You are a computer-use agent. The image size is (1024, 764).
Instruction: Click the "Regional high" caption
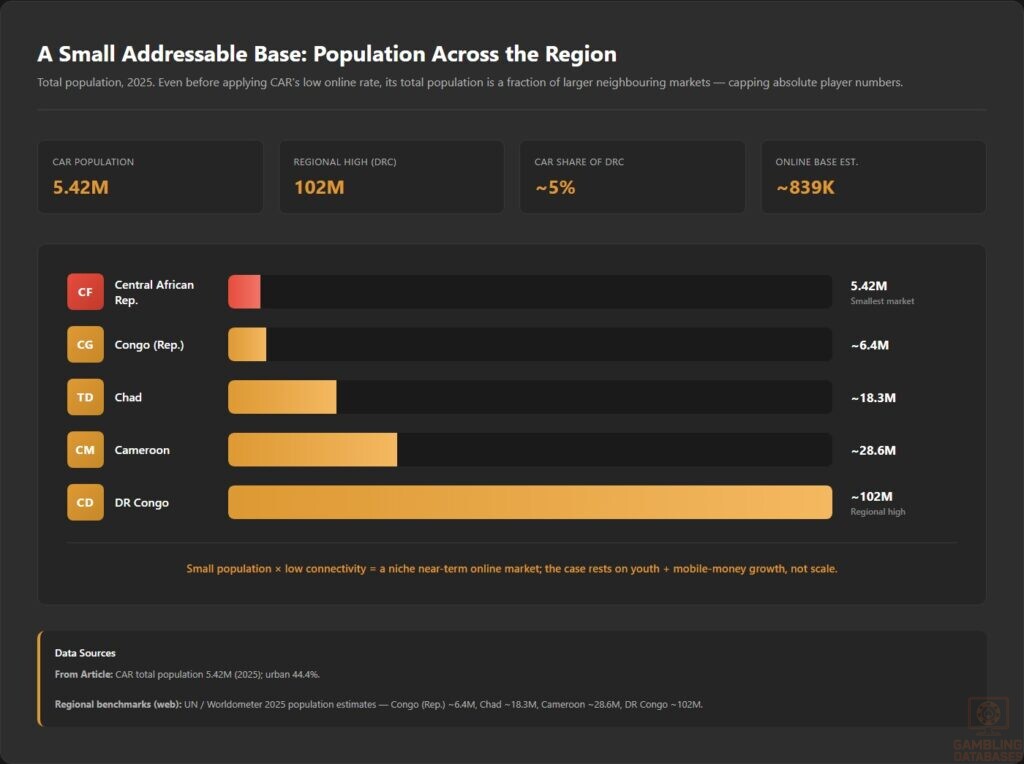878,512
